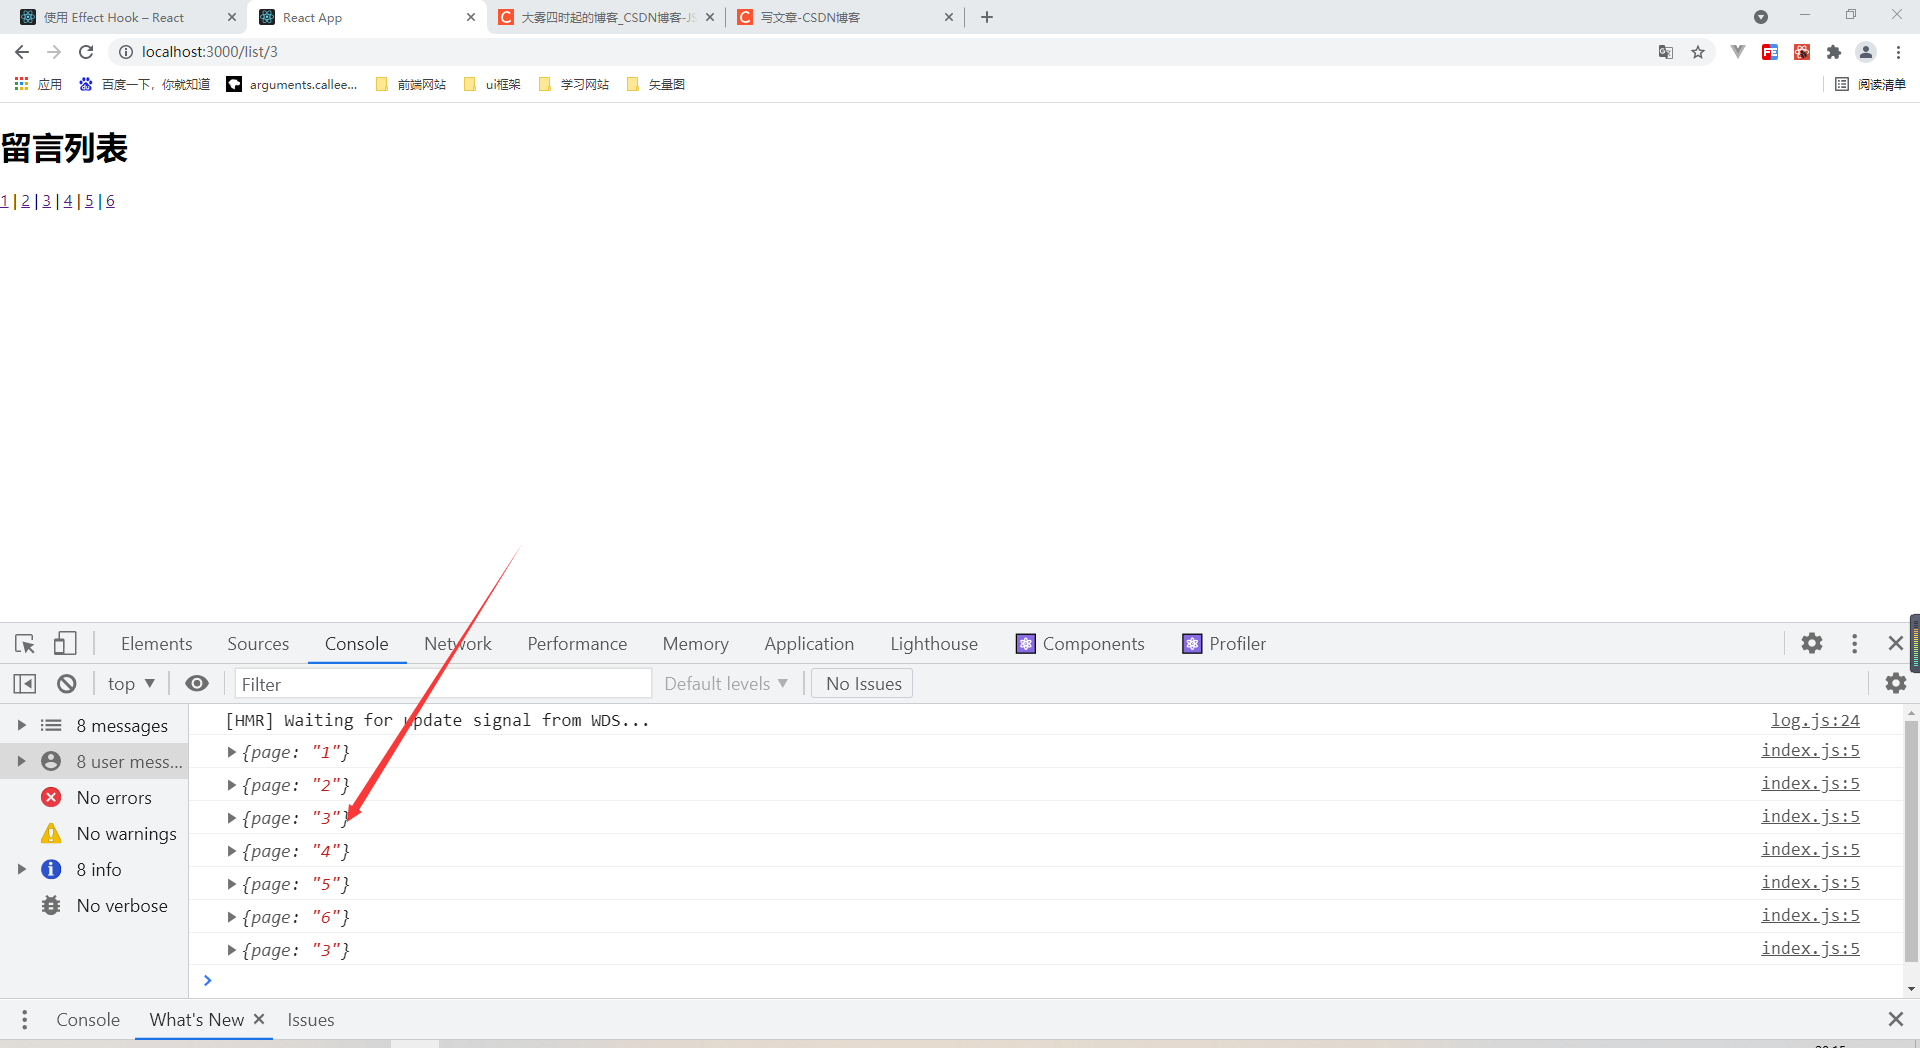This screenshot has height=1048, width=1920.
Task: Open the extensions puzzle icon
Action: pos(1834,52)
